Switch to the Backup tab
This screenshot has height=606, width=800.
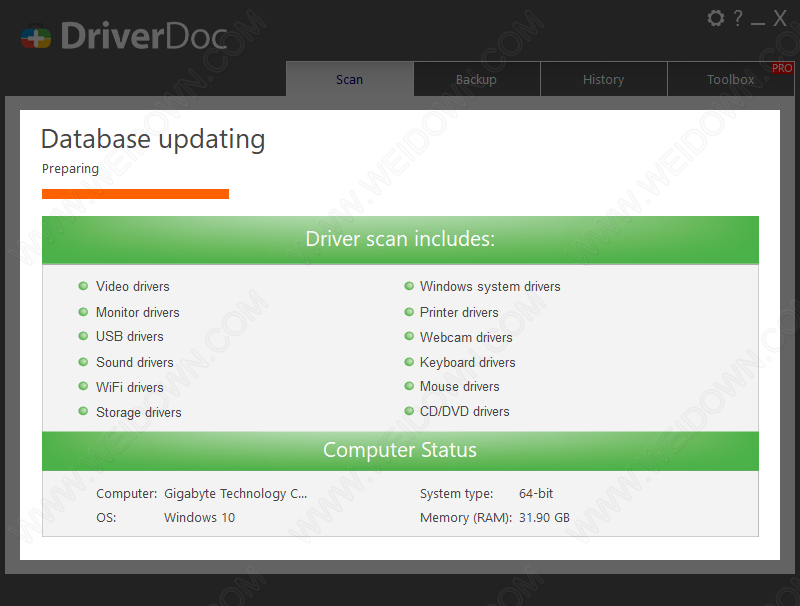tap(477, 79)
